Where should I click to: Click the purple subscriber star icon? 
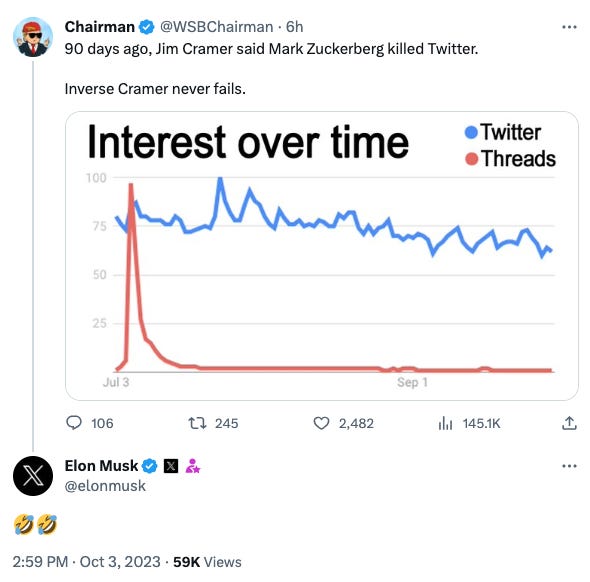point(192,466)
